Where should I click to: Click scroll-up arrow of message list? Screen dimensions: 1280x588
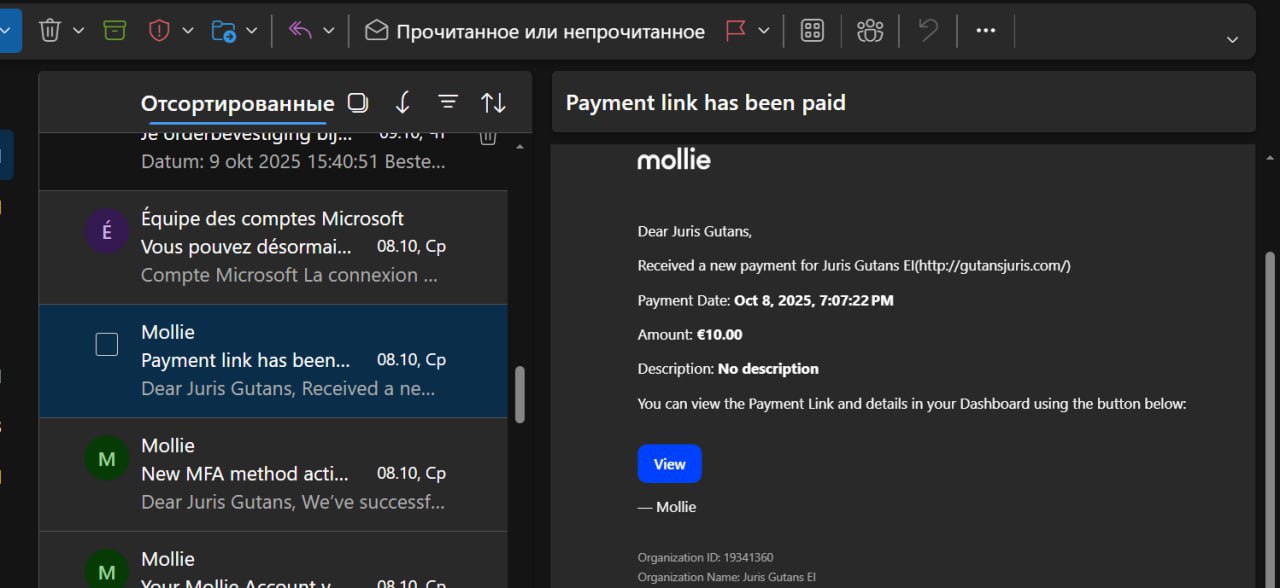coord(519,148)
